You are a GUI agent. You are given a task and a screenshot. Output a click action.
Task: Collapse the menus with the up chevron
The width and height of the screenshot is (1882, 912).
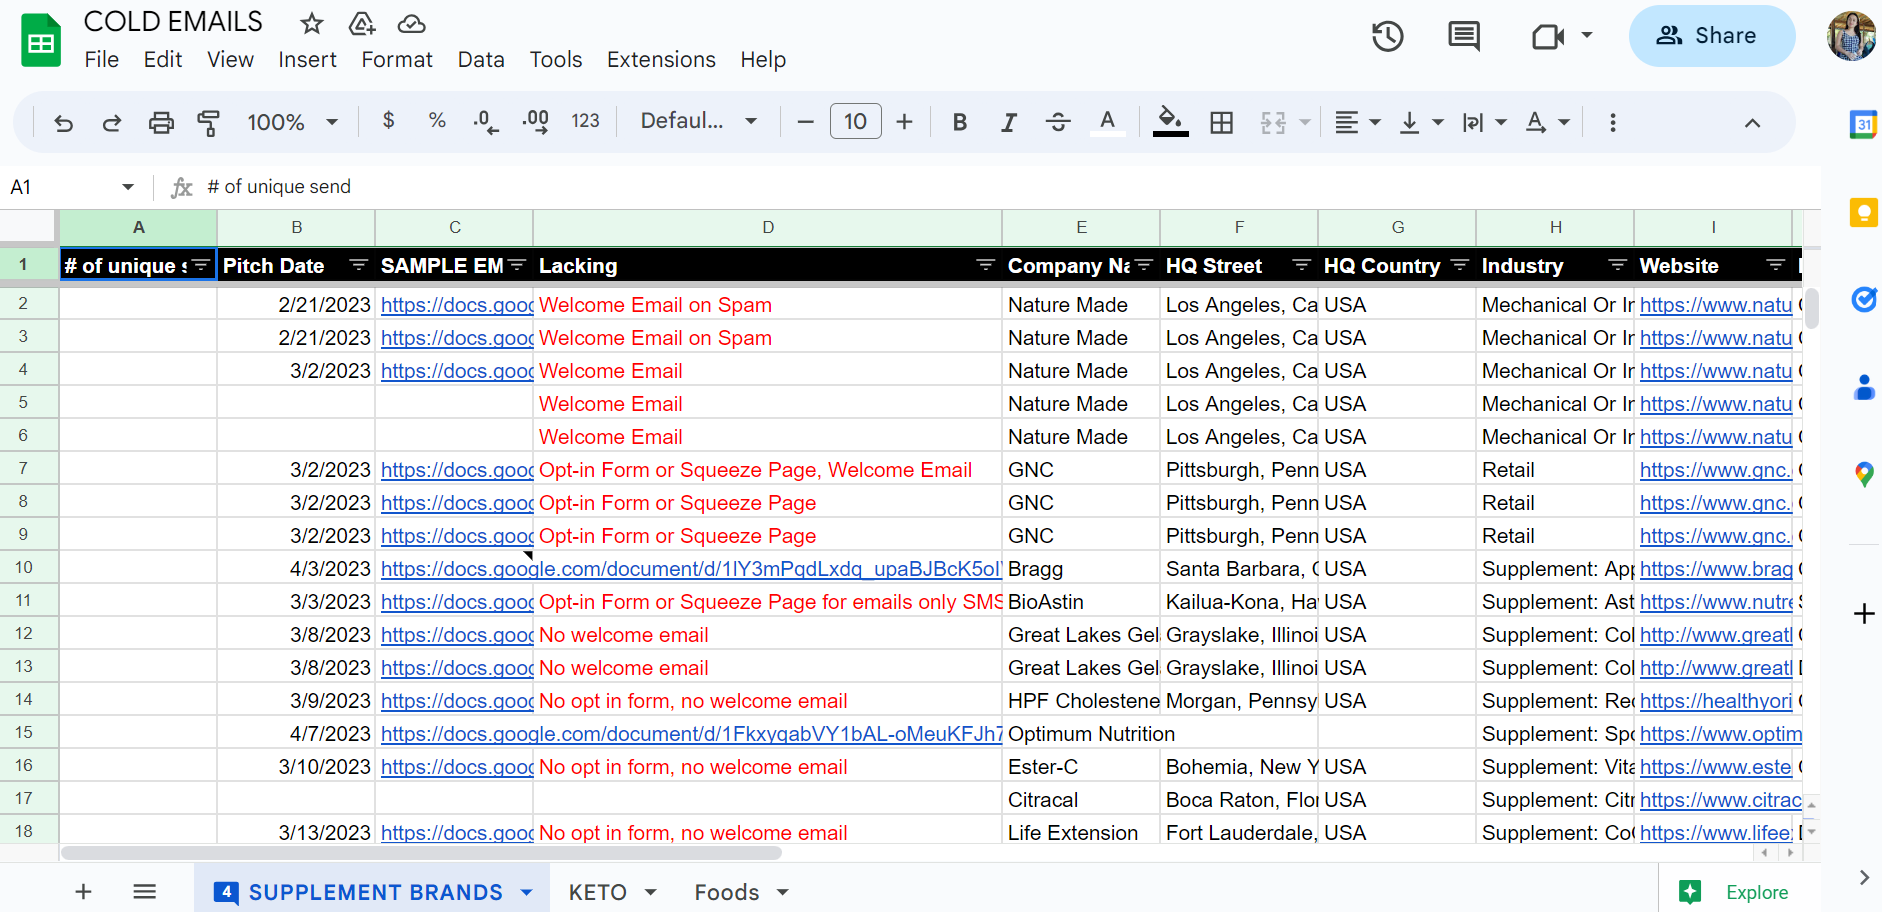[1752, 122]
